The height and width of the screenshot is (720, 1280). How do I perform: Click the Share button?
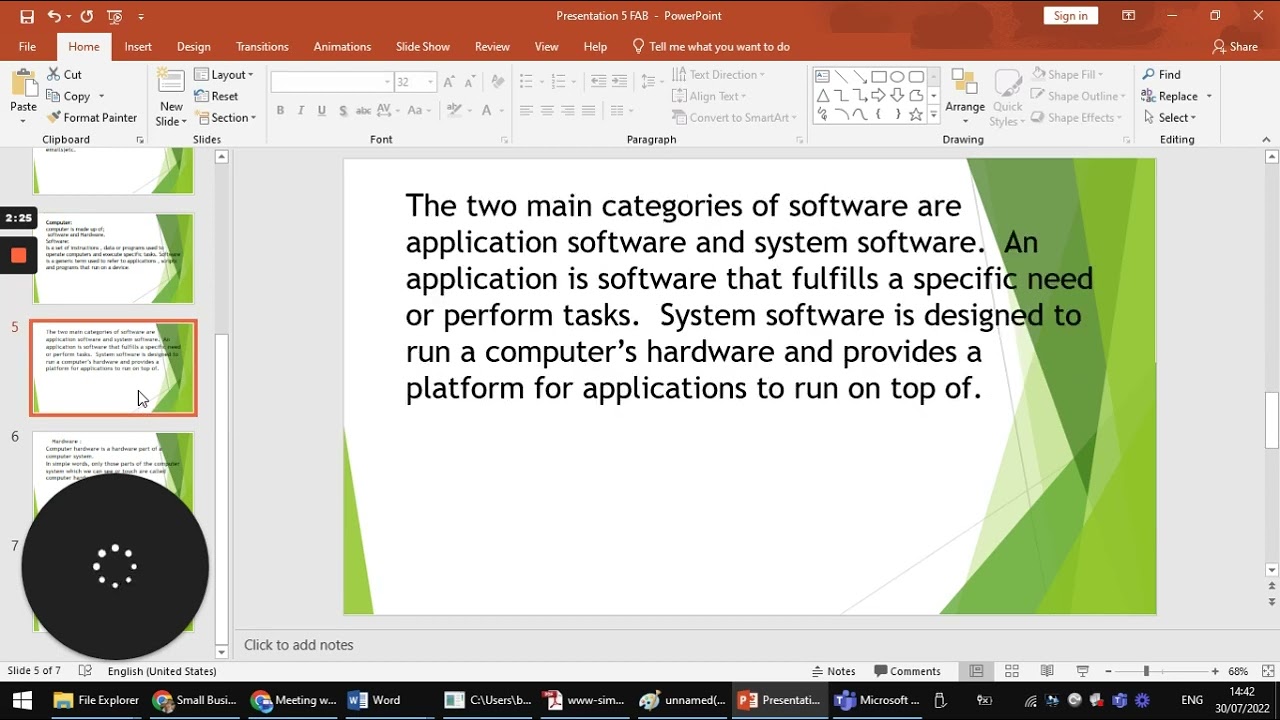(x=1235, y=46)
